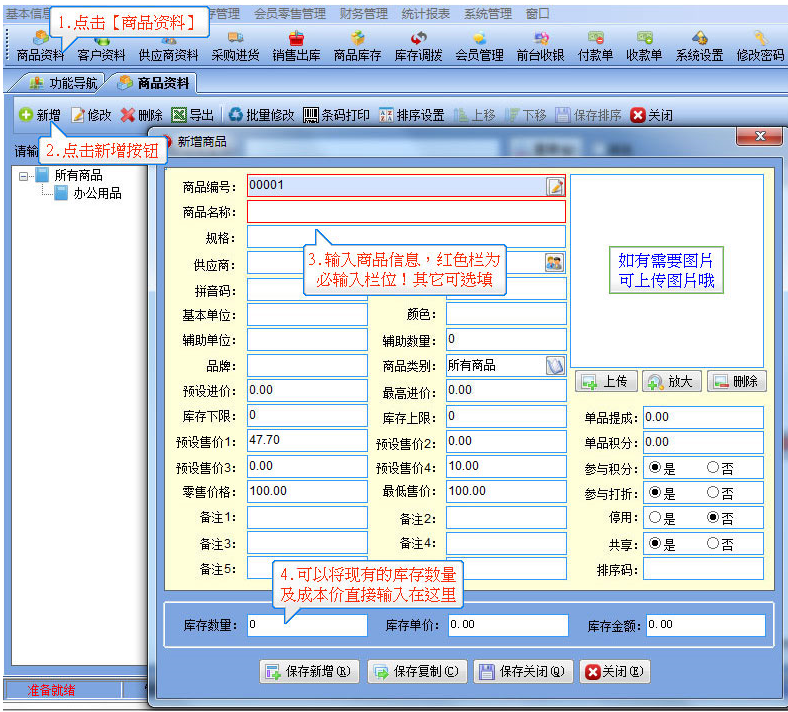Collapse the 所有商品 tree node
This screenshot has width=788, height=712.
(23, 176)
